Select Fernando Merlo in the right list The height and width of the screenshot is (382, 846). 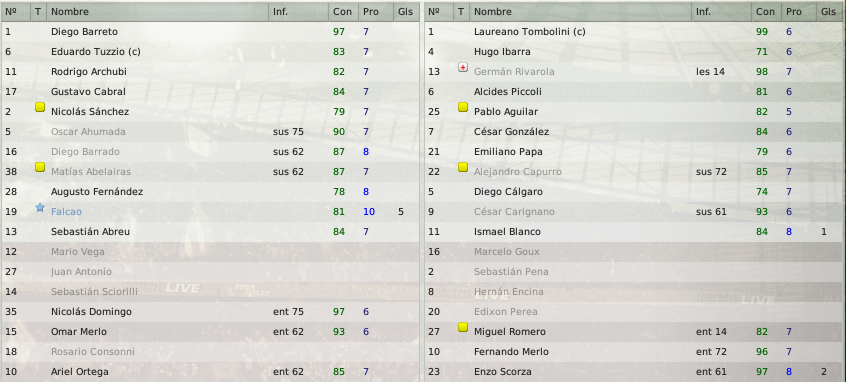[x=511, y=351]
